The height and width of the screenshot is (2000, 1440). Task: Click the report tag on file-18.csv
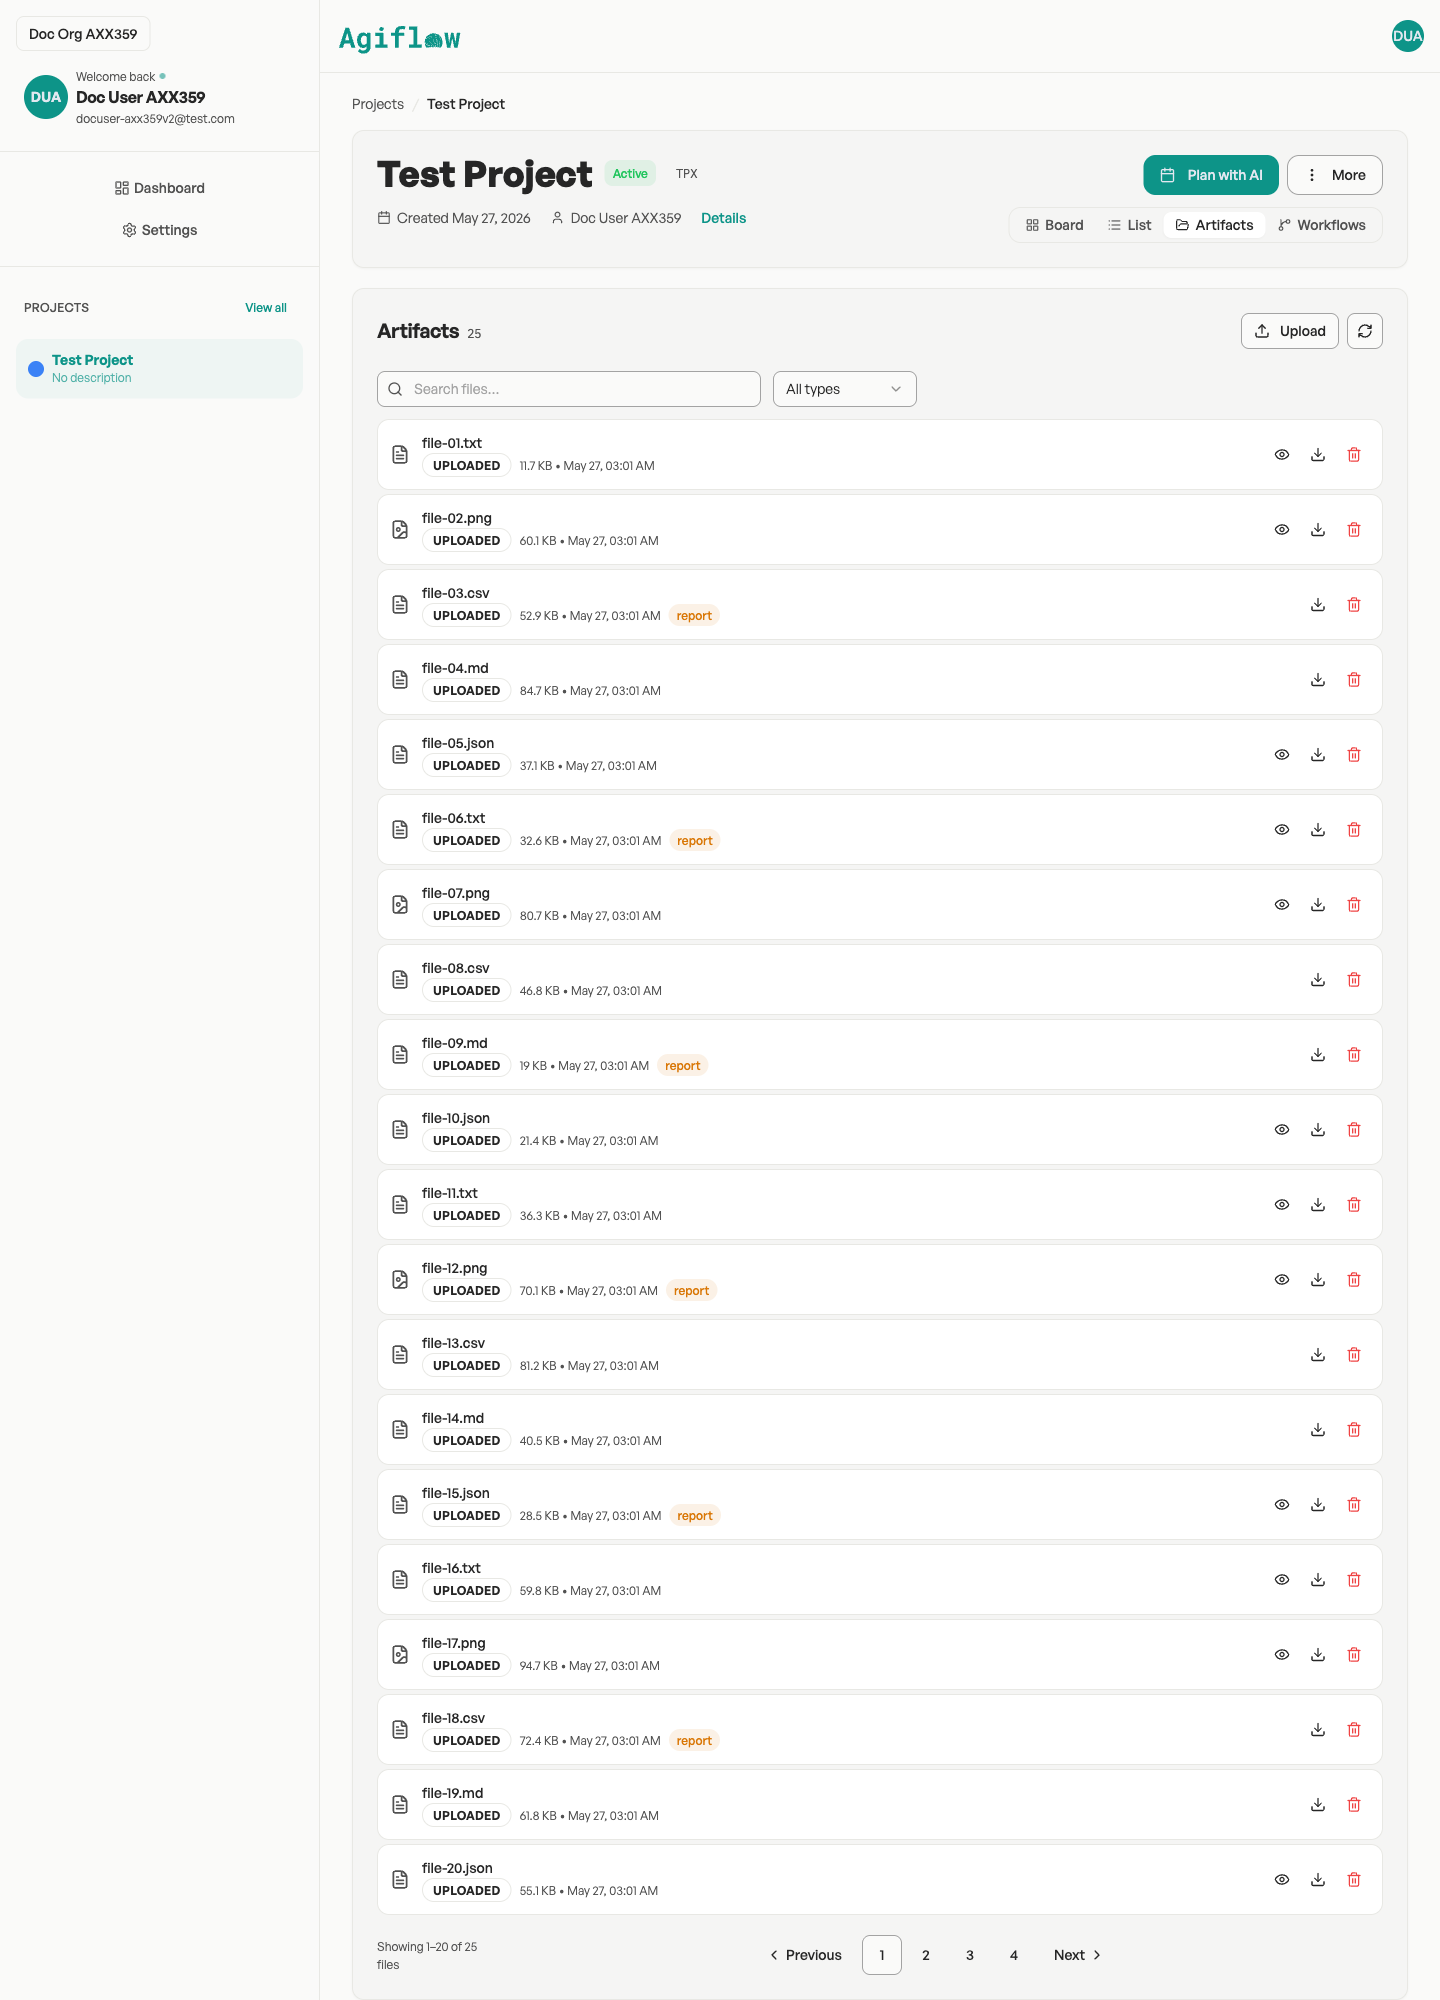coord(694,1741)
